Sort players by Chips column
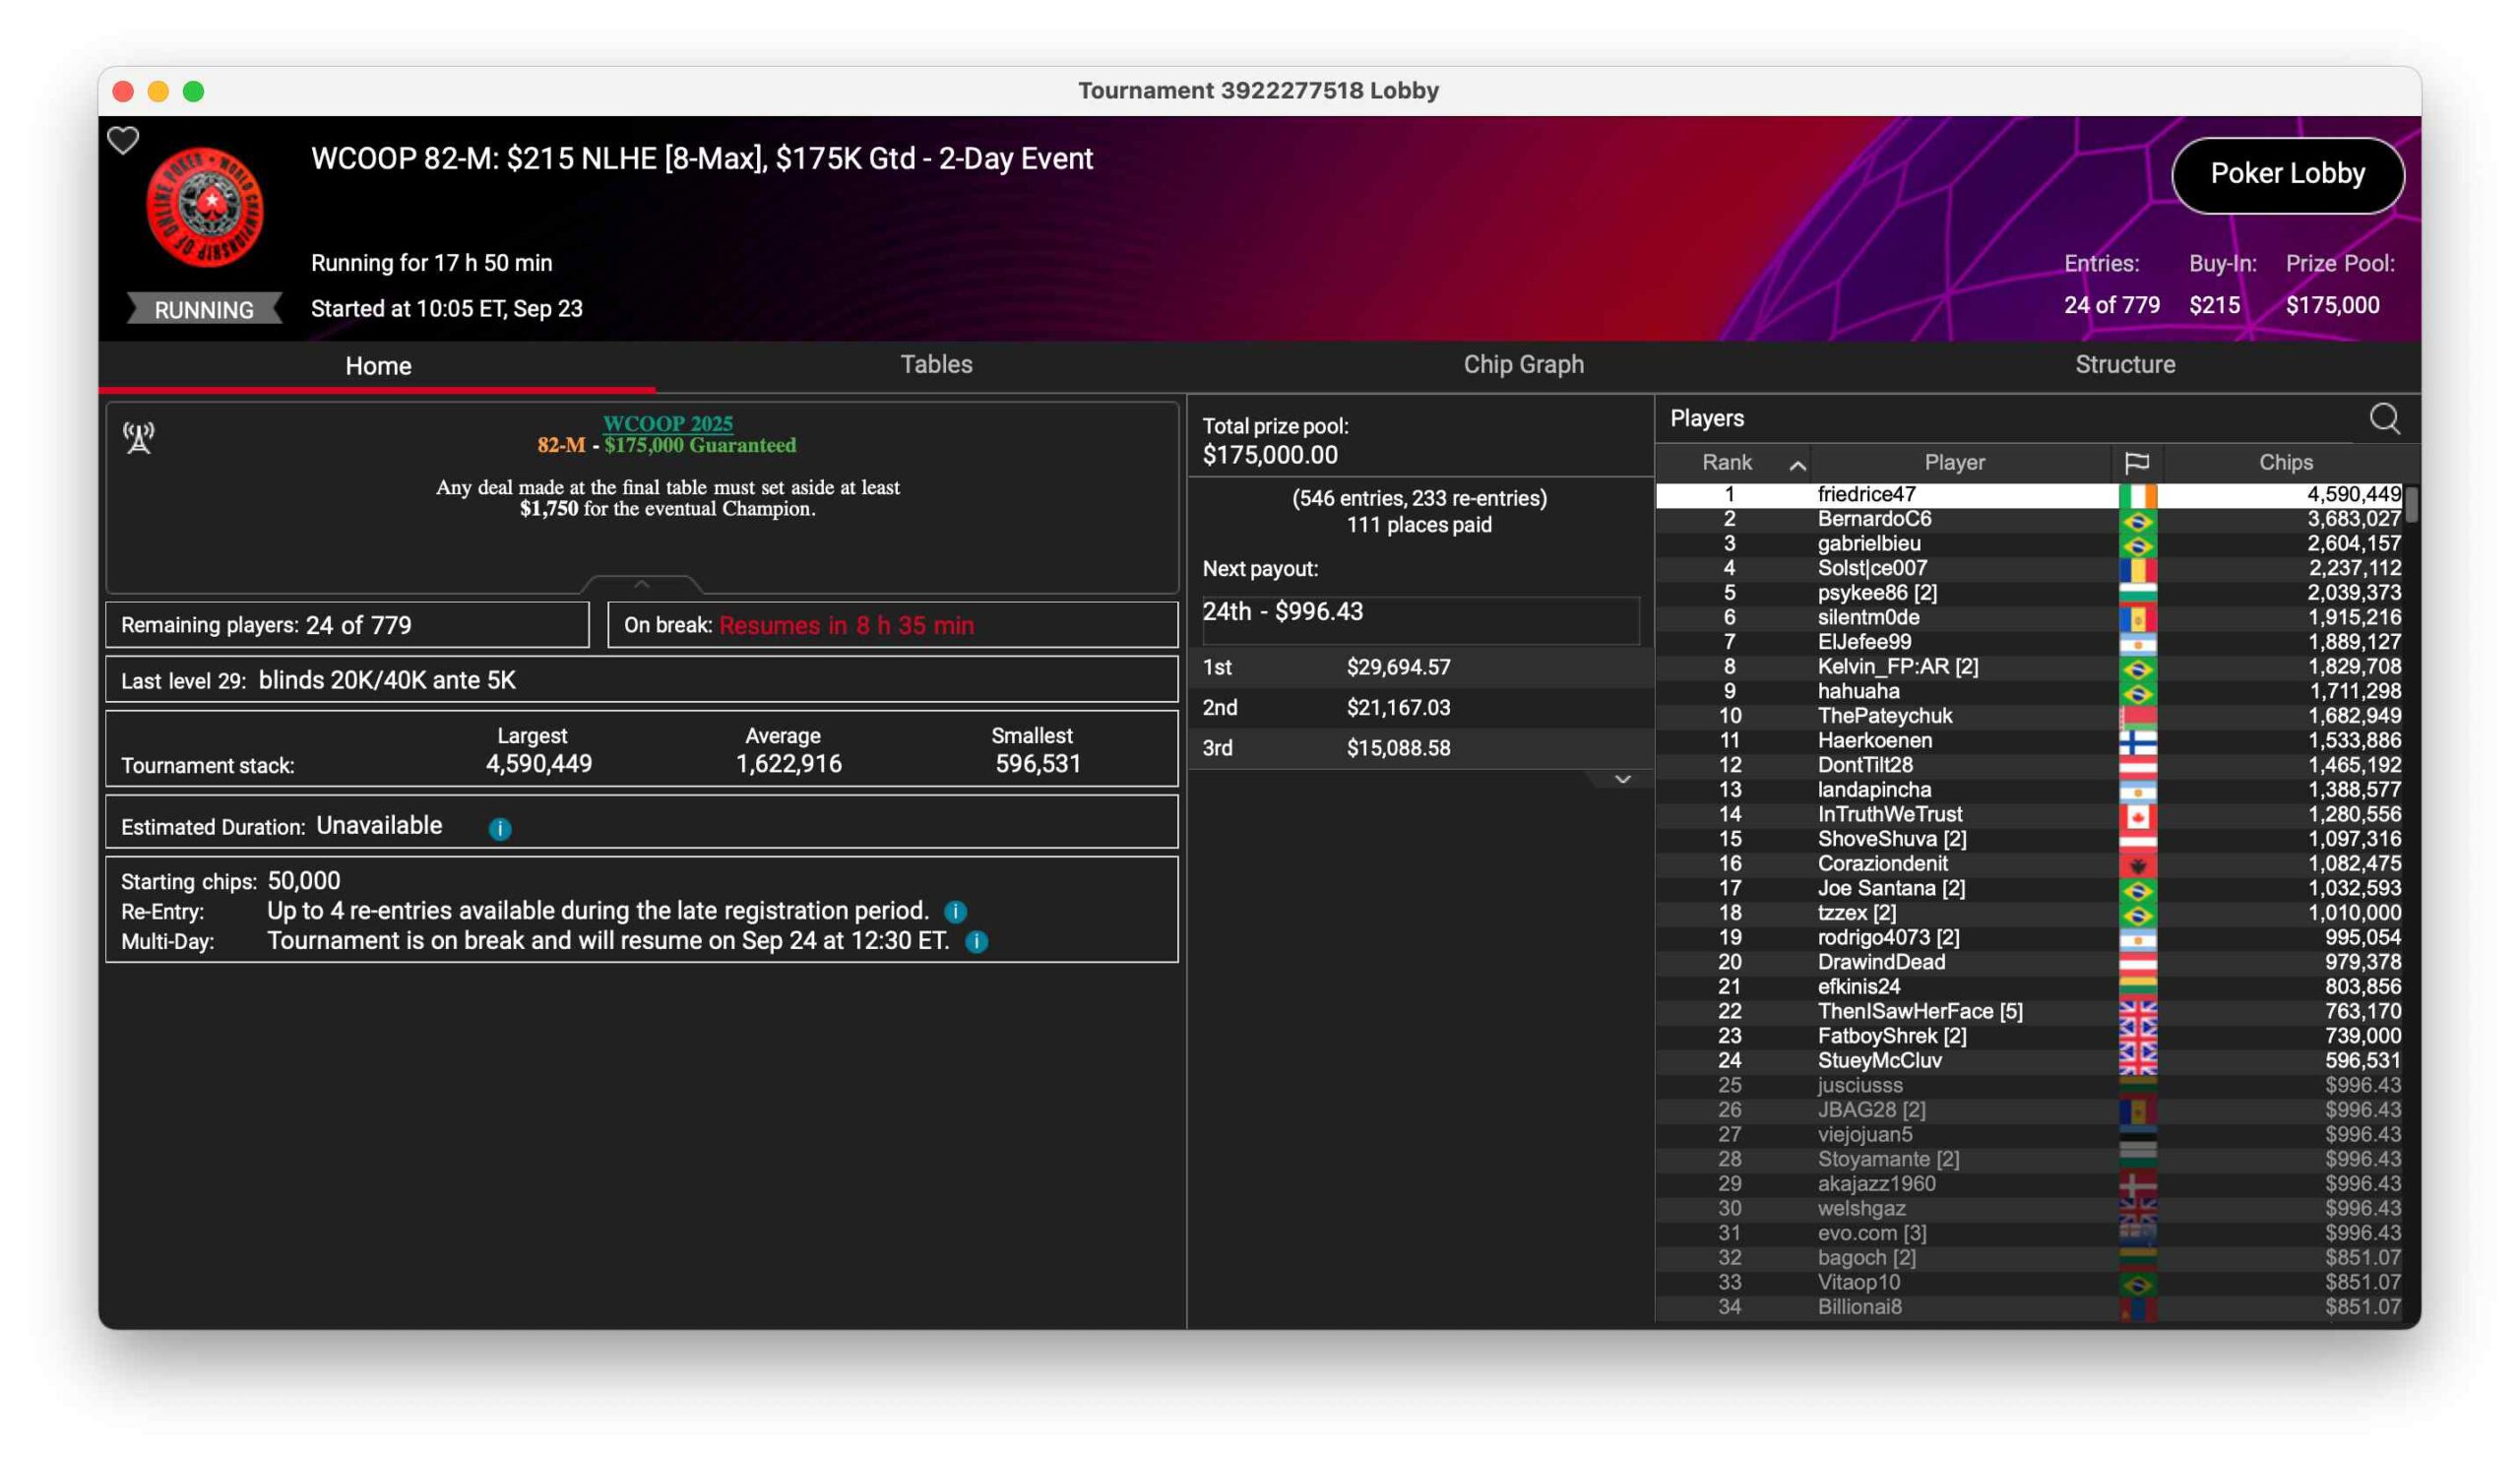The image size is (2520, 1460). pyautogui.click(x=2285, y=463)
